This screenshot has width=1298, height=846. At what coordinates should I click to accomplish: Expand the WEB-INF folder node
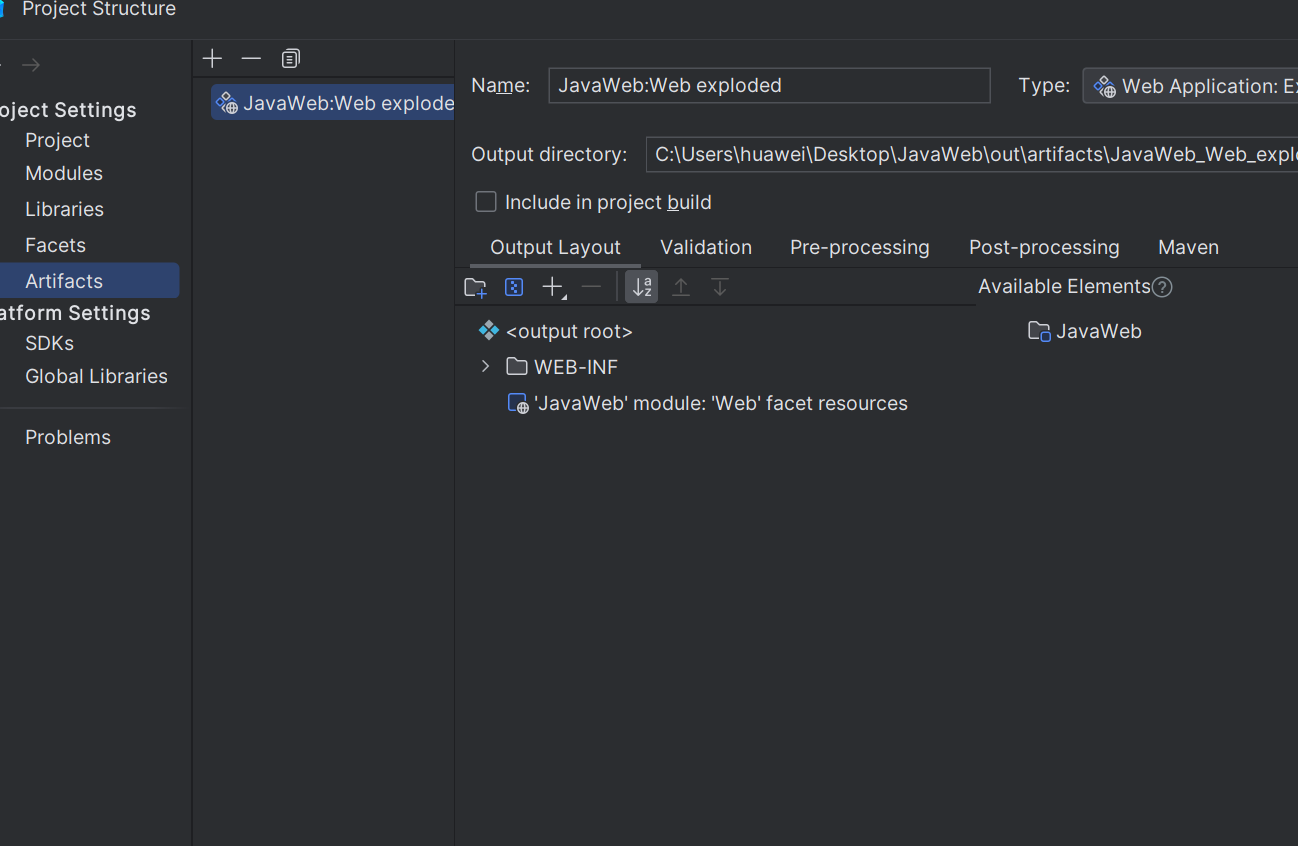point(486,367)
